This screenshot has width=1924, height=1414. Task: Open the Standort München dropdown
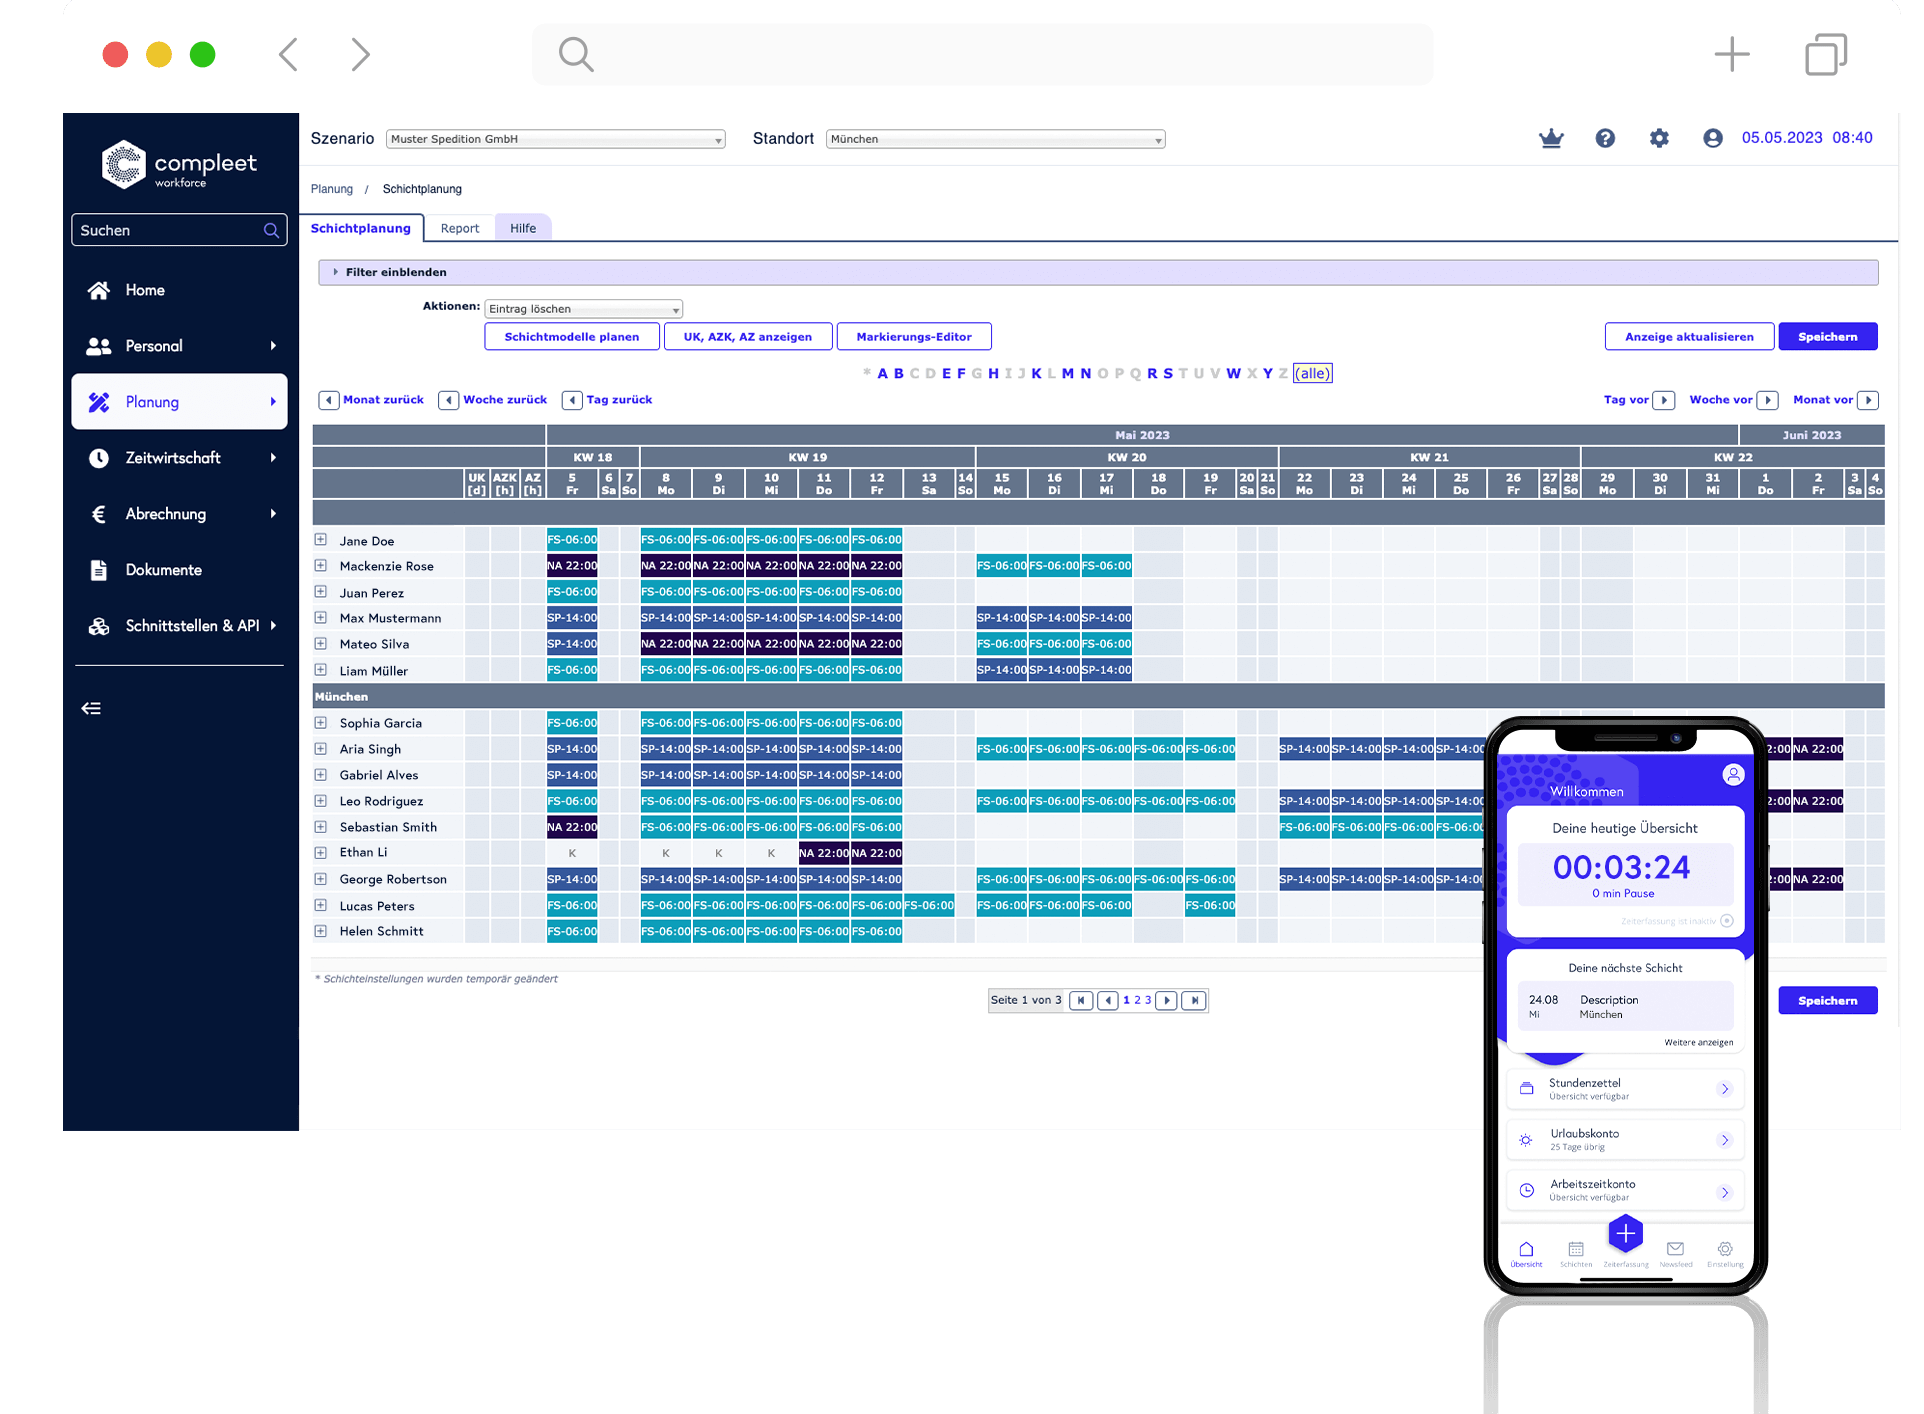995,140
